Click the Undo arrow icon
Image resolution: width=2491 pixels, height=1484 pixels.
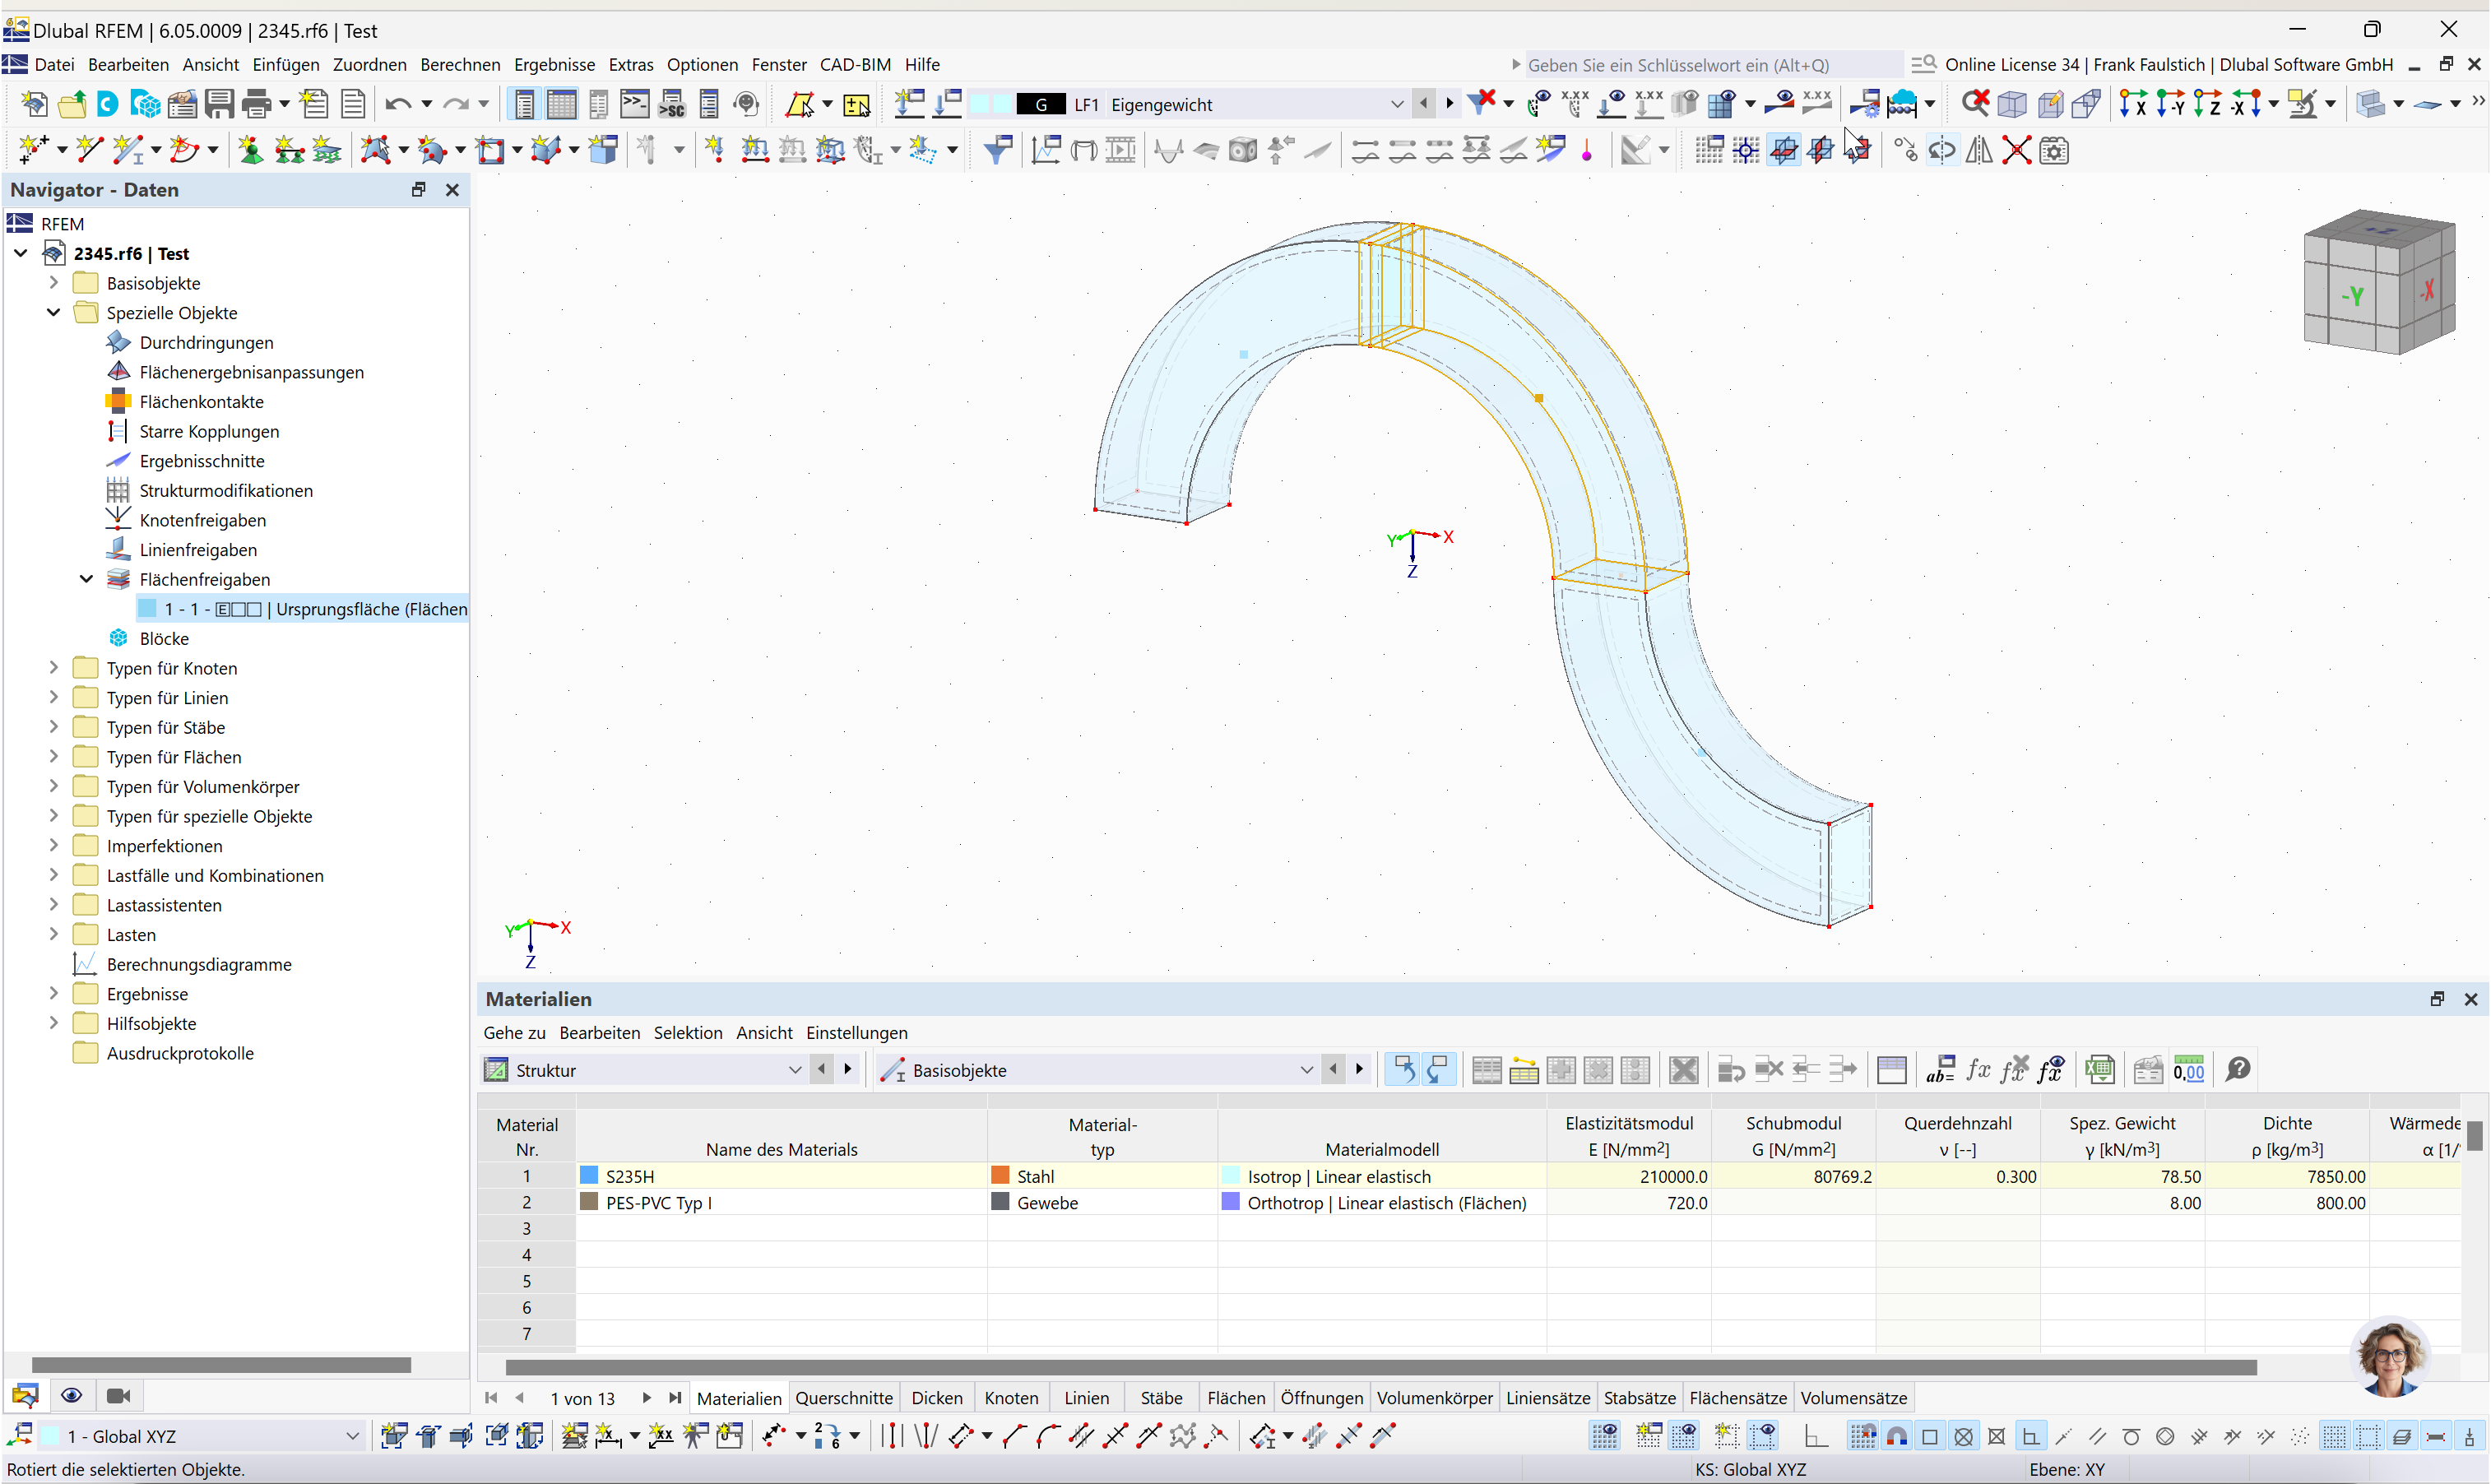coord(397,104)
